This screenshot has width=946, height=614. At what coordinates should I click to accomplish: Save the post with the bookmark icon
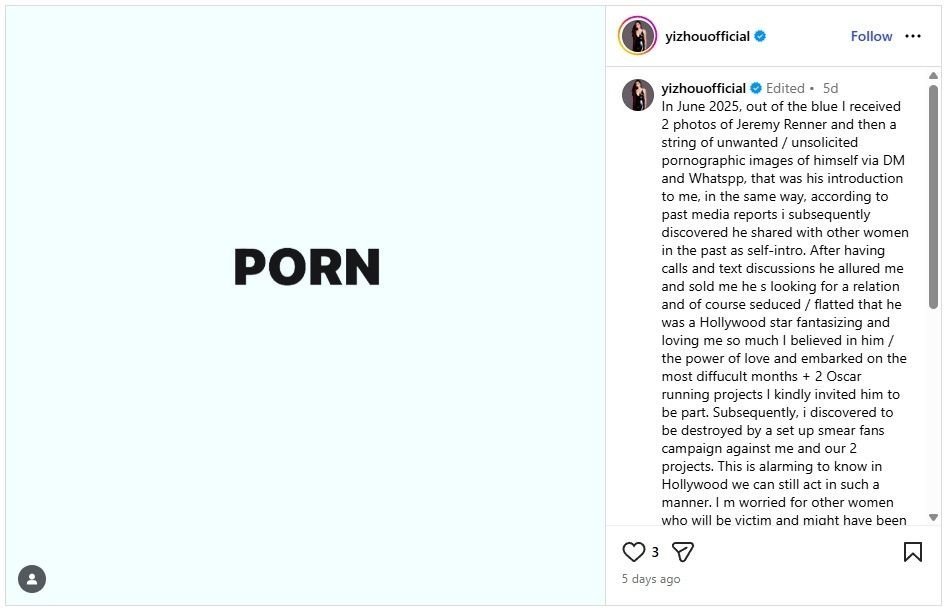[913, 552]
